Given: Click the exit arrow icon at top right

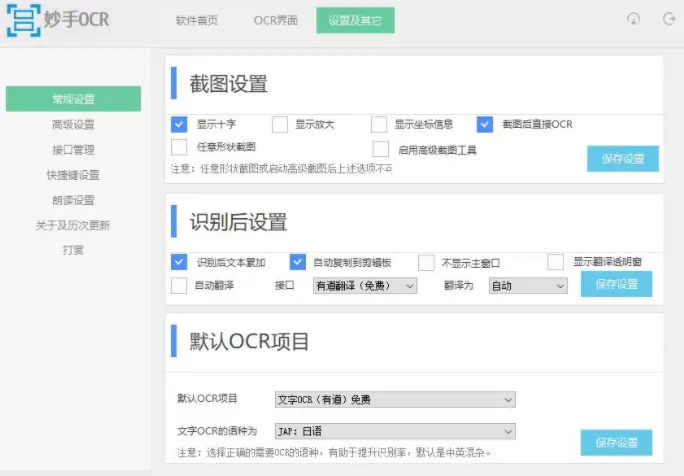Looking at the screenshot, I should pyautogui.click(x=669, y=19).
